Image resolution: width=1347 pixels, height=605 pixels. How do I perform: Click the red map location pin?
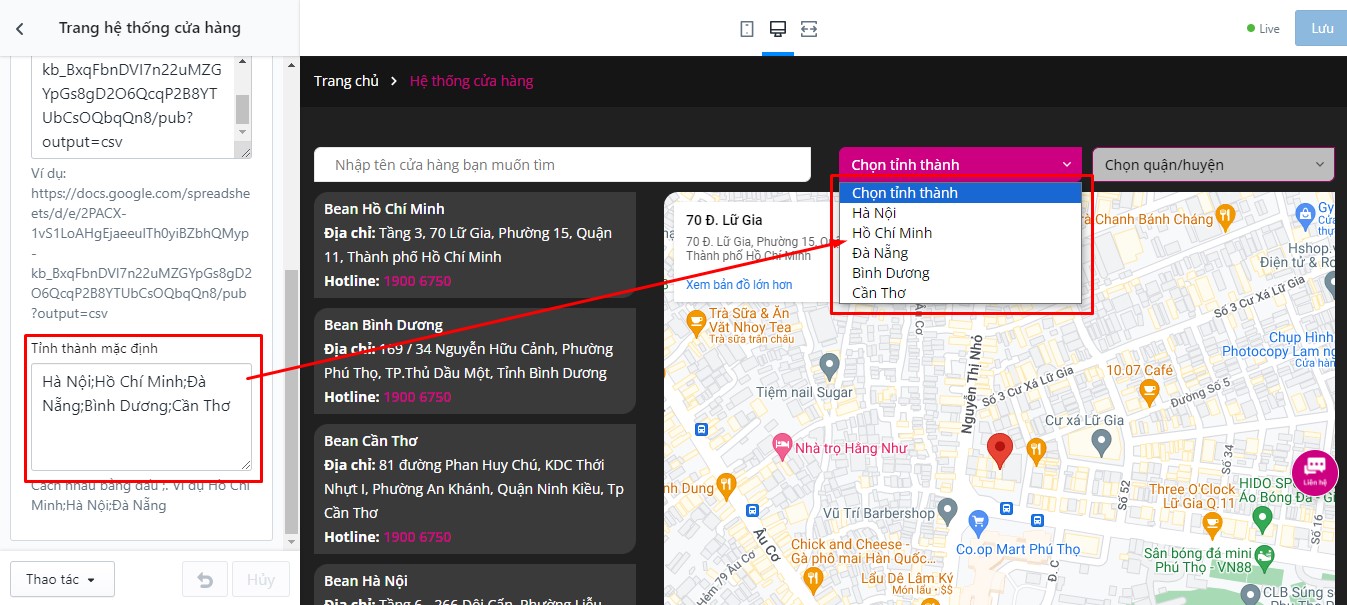pos(999,451)
